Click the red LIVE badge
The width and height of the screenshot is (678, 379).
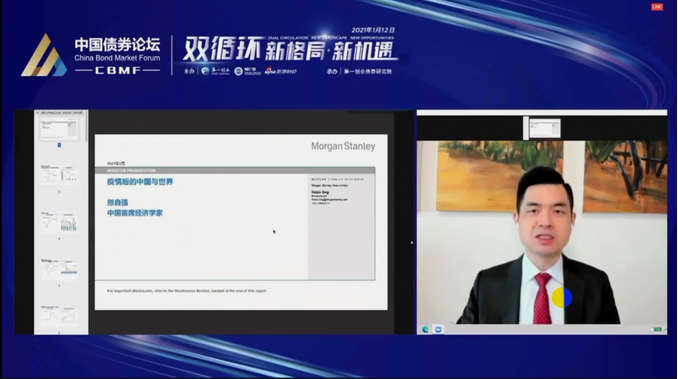click(x=657, y=7)
